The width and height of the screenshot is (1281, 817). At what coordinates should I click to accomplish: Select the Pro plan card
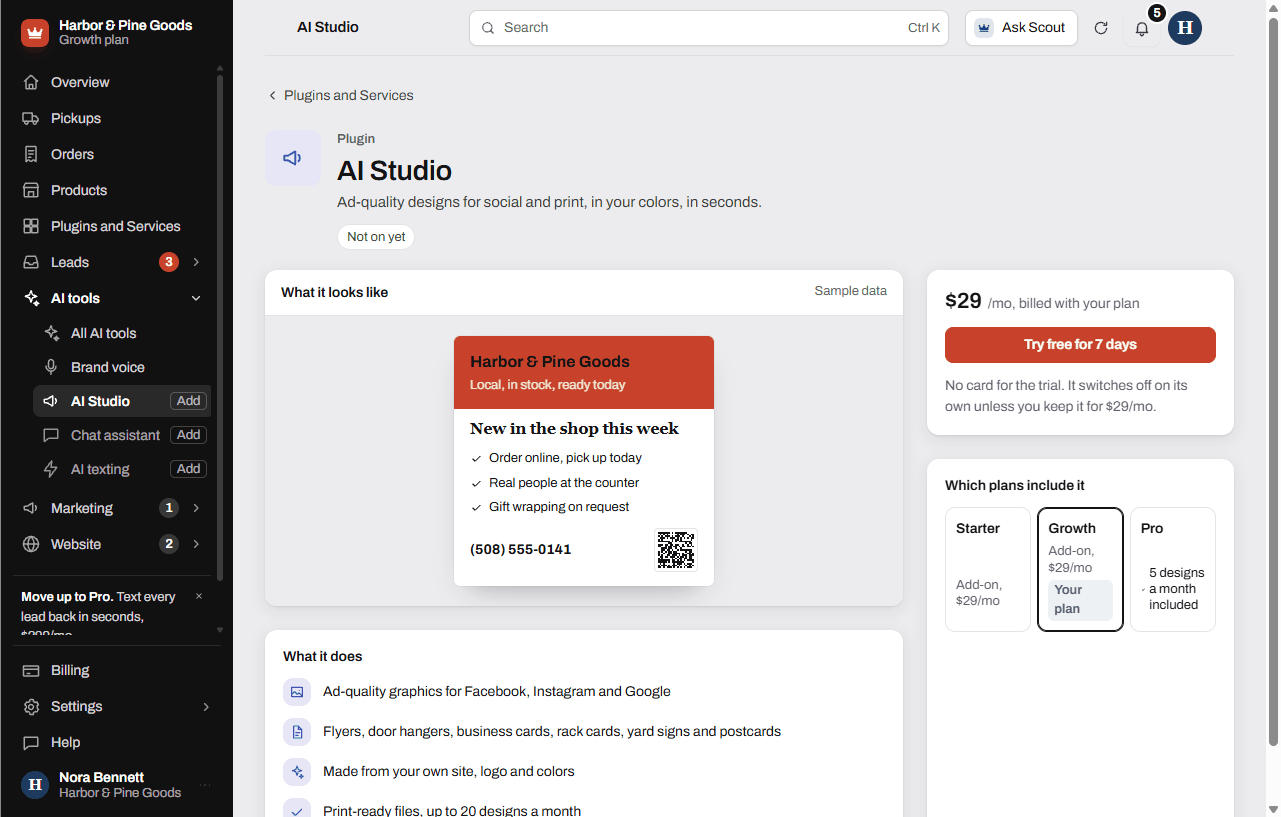click(1173, 569)
